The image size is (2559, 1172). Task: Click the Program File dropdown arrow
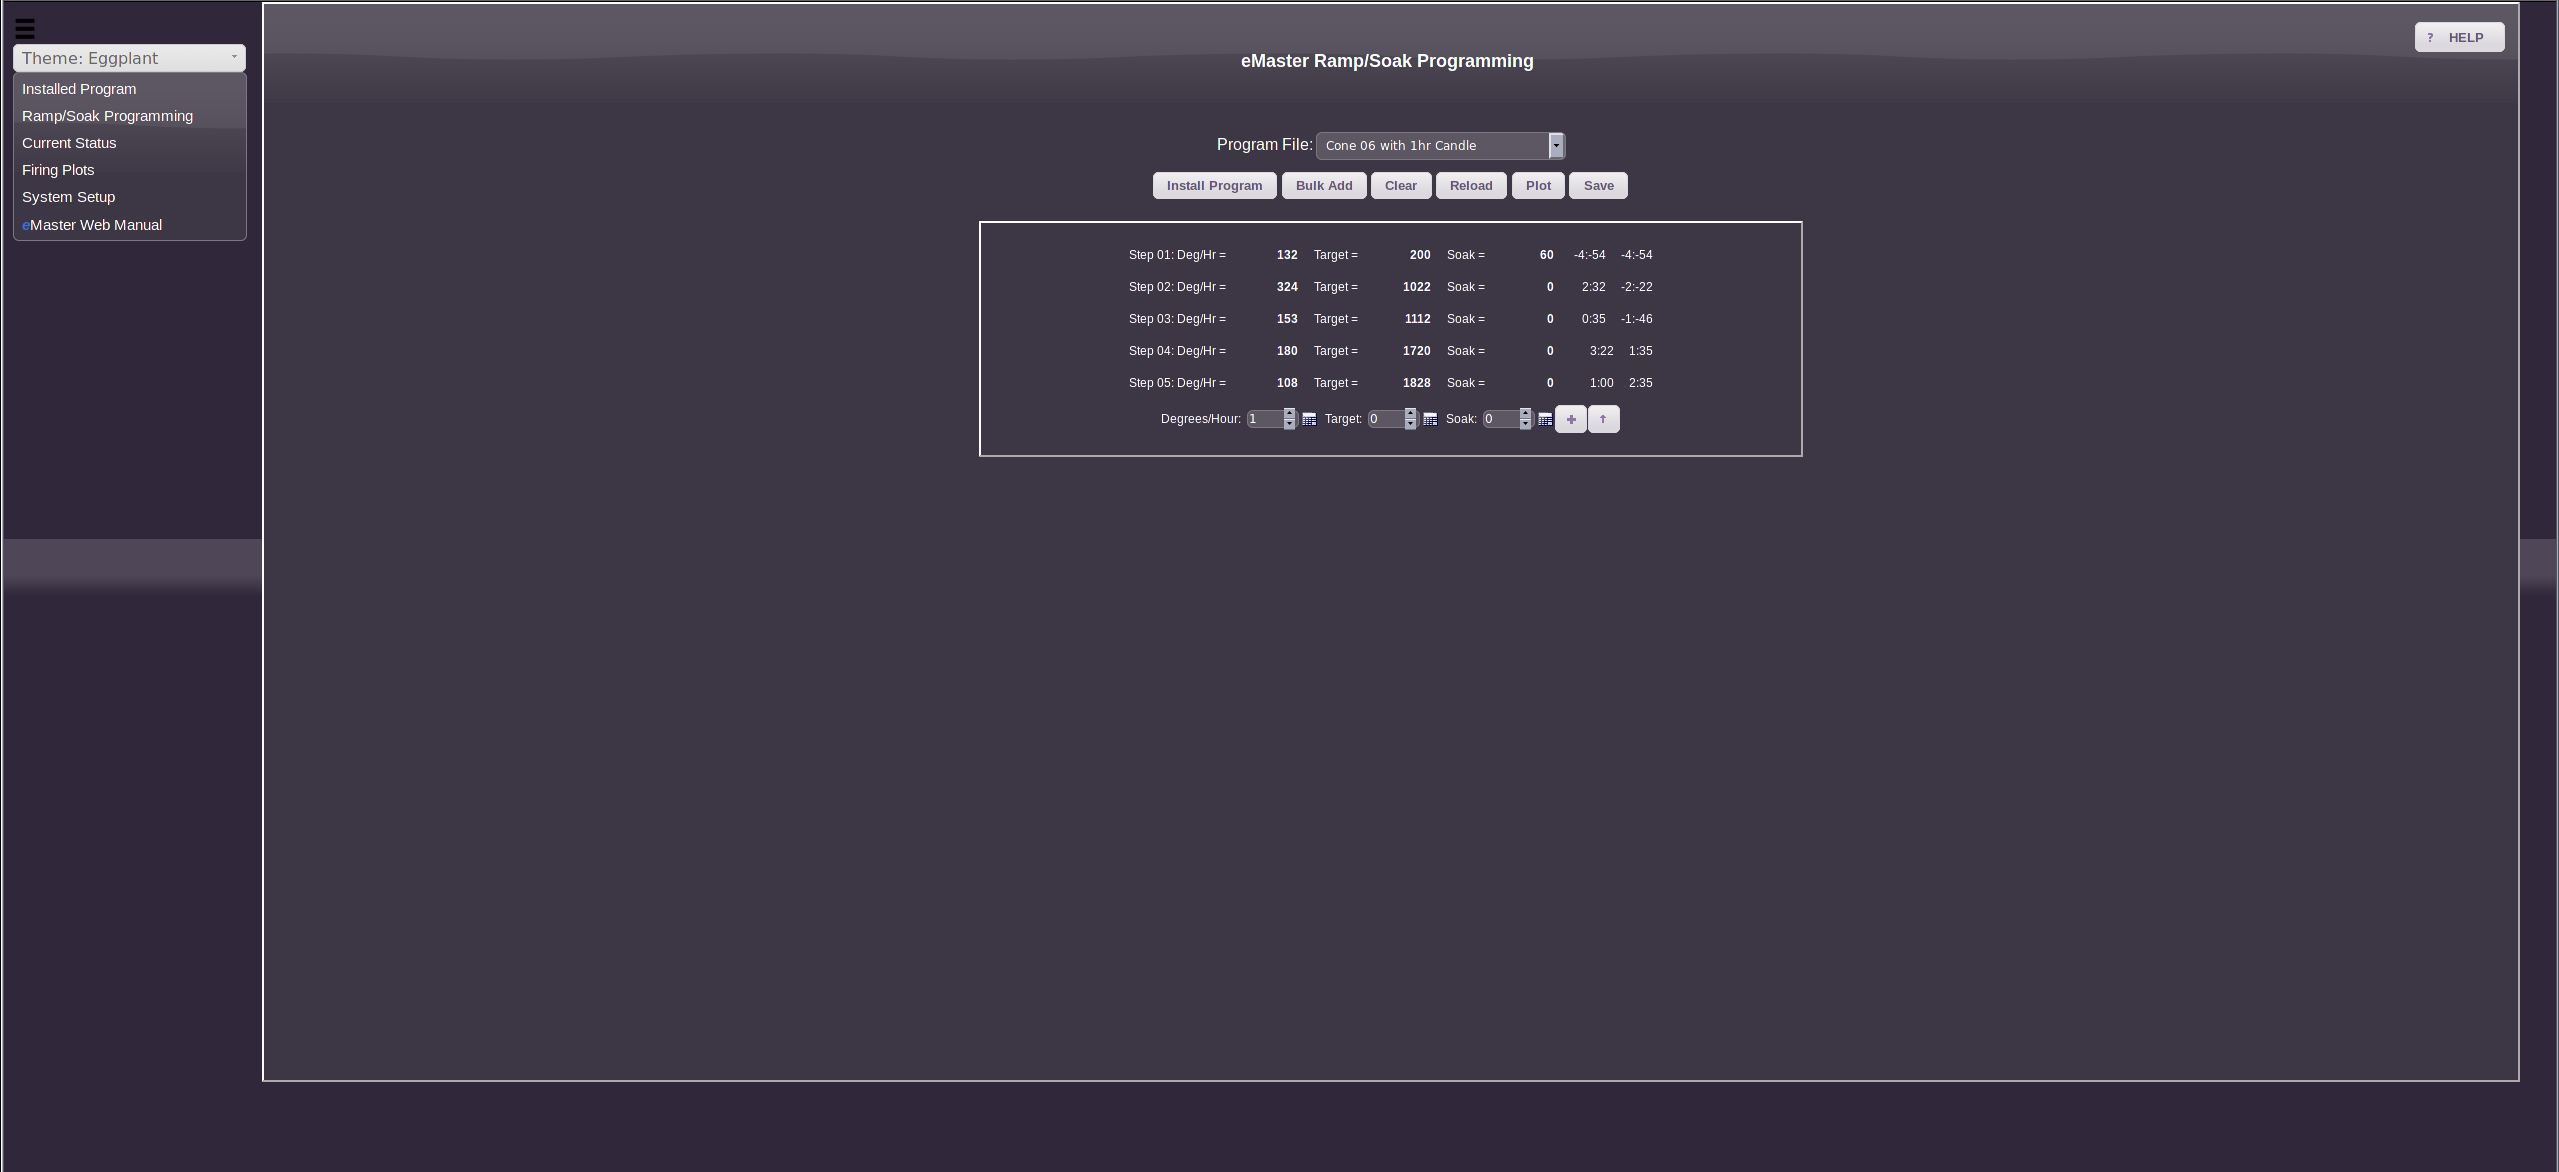1556,145
